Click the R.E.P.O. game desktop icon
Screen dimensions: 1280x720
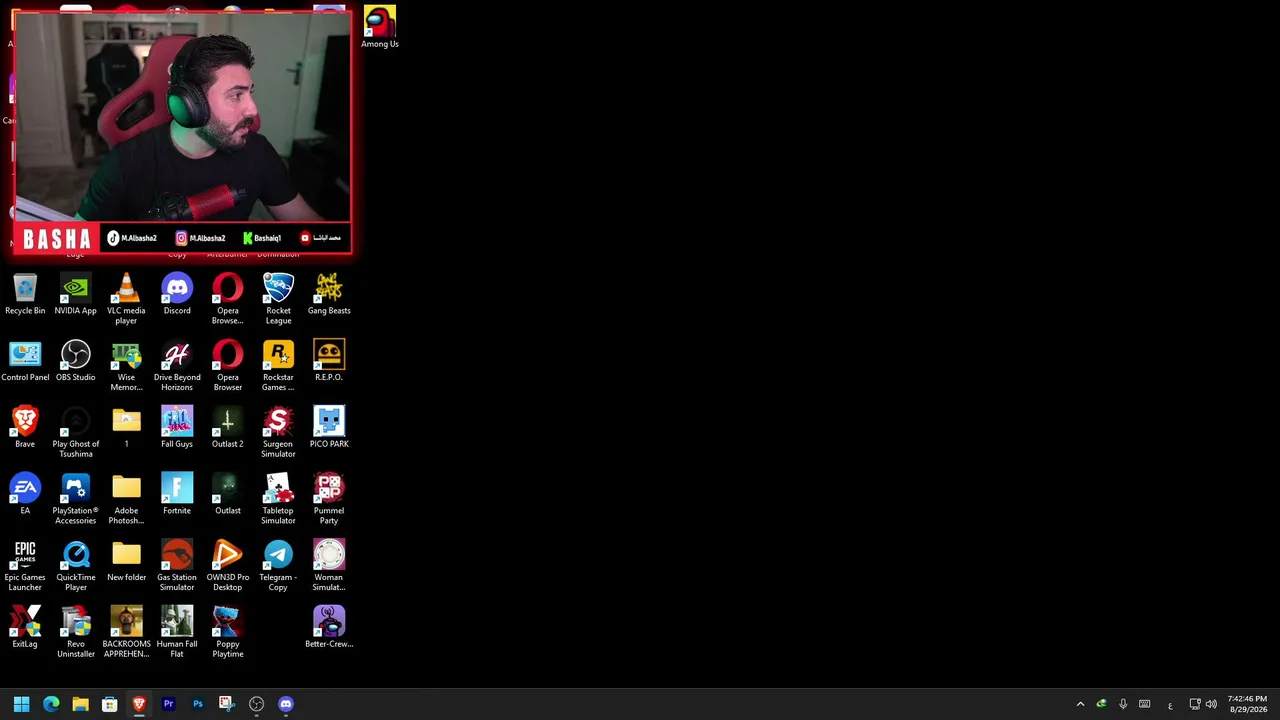click(x=329, y=361)
